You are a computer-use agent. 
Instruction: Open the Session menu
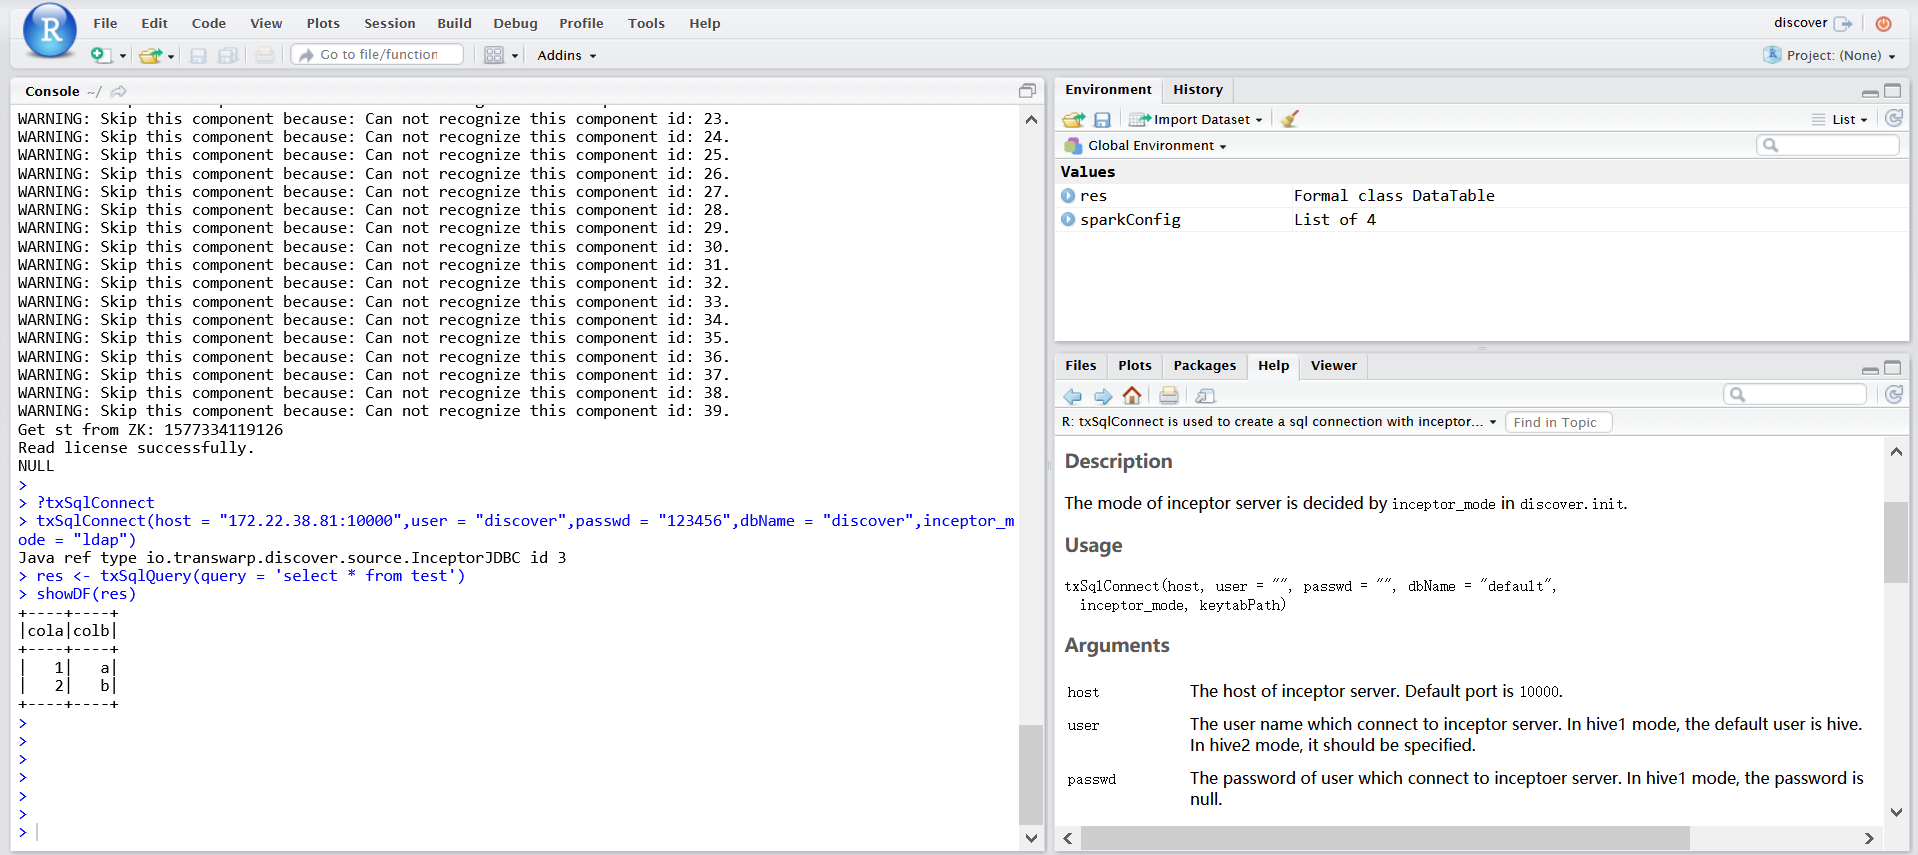click(389, 23)
